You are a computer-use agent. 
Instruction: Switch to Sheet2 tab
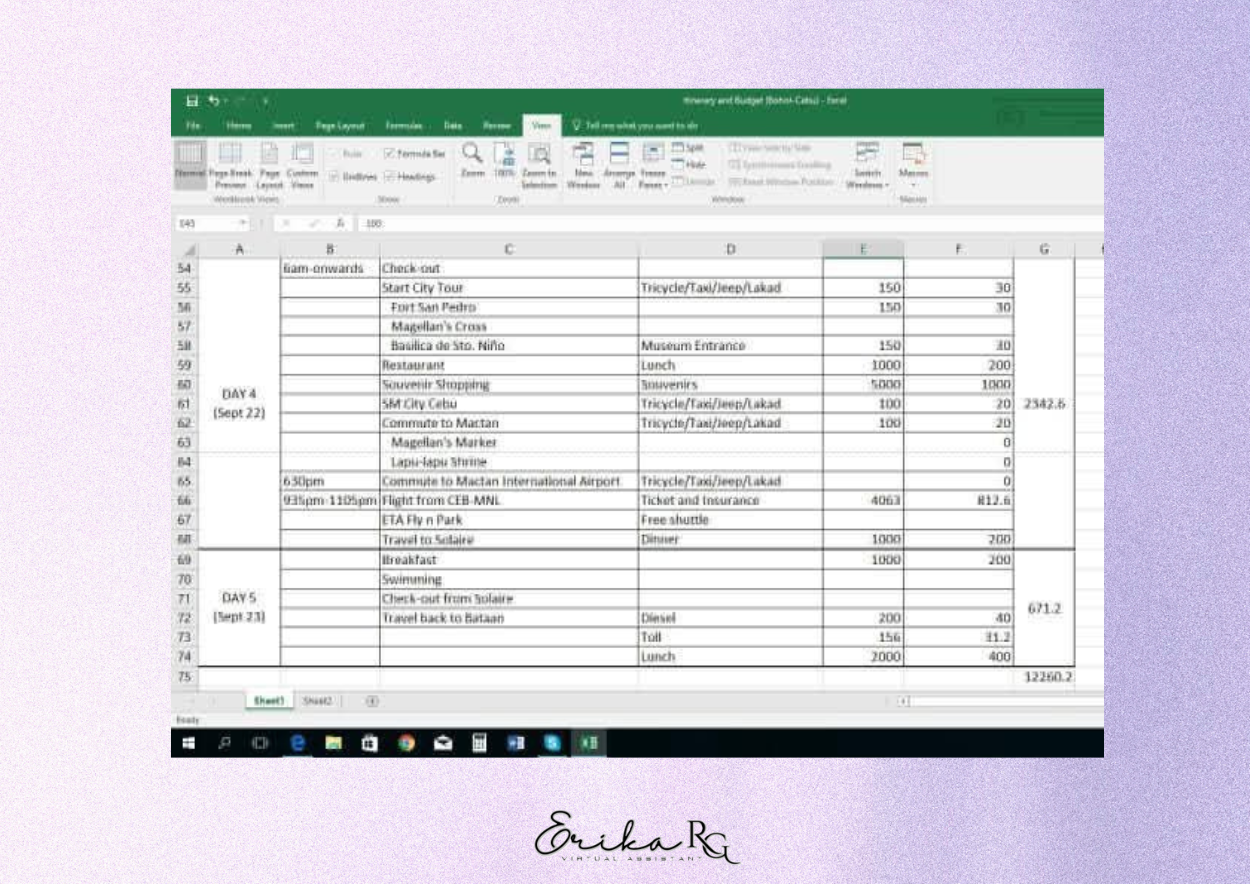click(317, 701)
